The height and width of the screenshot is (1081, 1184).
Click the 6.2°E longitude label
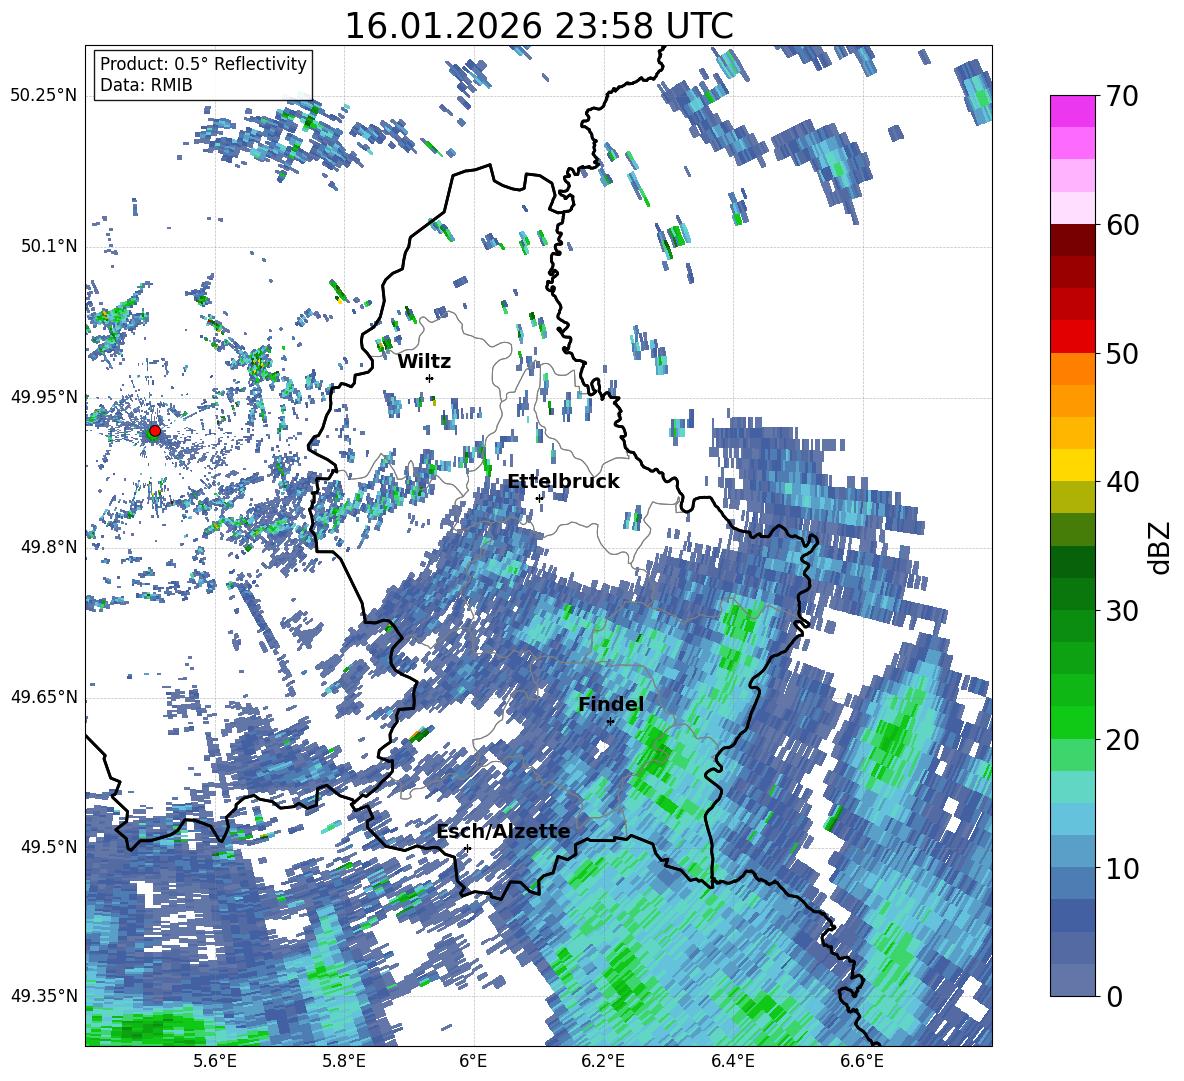click(603, 1061)
